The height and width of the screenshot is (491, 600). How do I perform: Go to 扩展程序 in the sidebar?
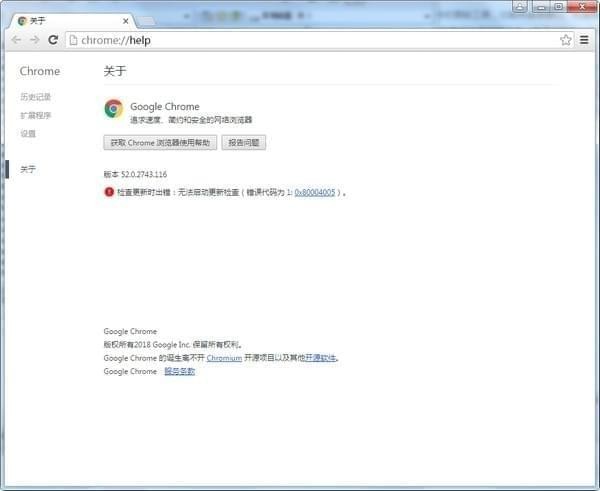pos(35,115)
